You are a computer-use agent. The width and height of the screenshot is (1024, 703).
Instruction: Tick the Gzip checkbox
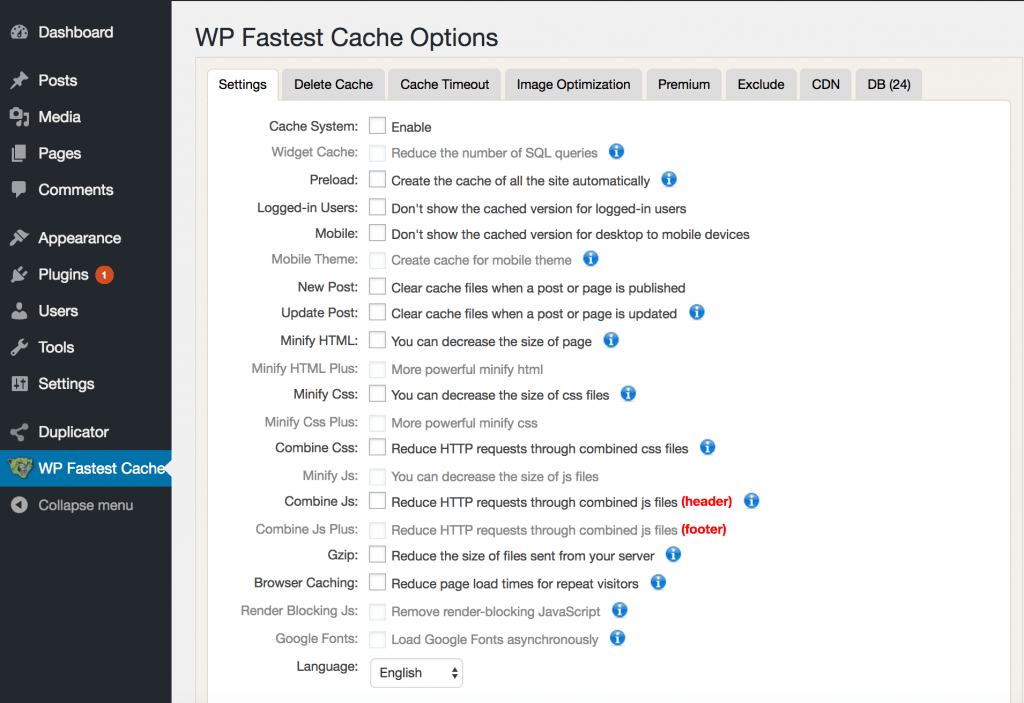click(x=378, y=554)
